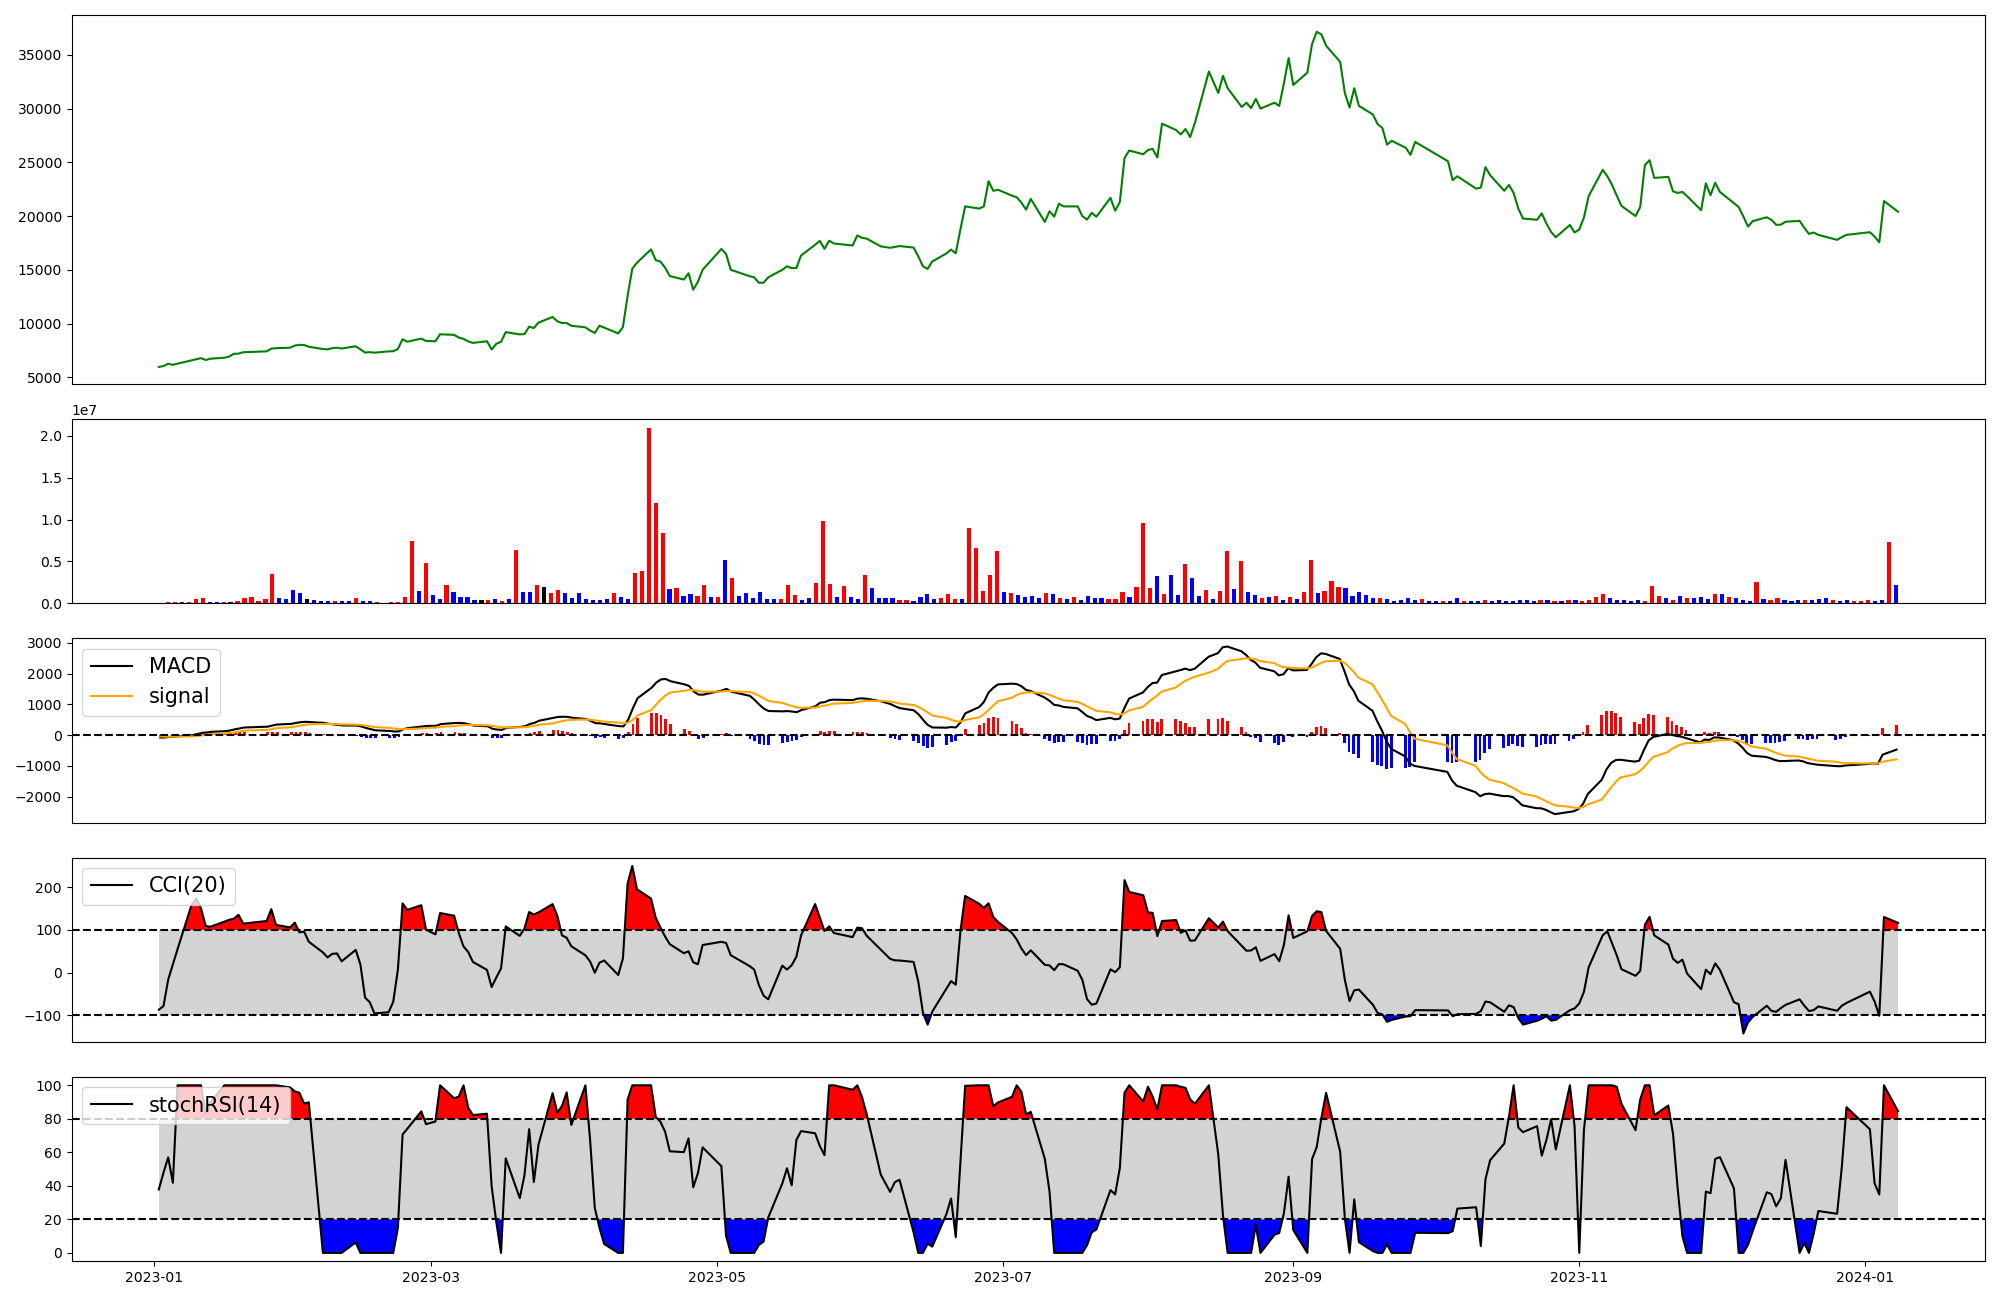The width and height of the screenshot is (2000, 1300).
Task: Click the 1e7 volume scale exponent label
Action: tap(84, 410)
